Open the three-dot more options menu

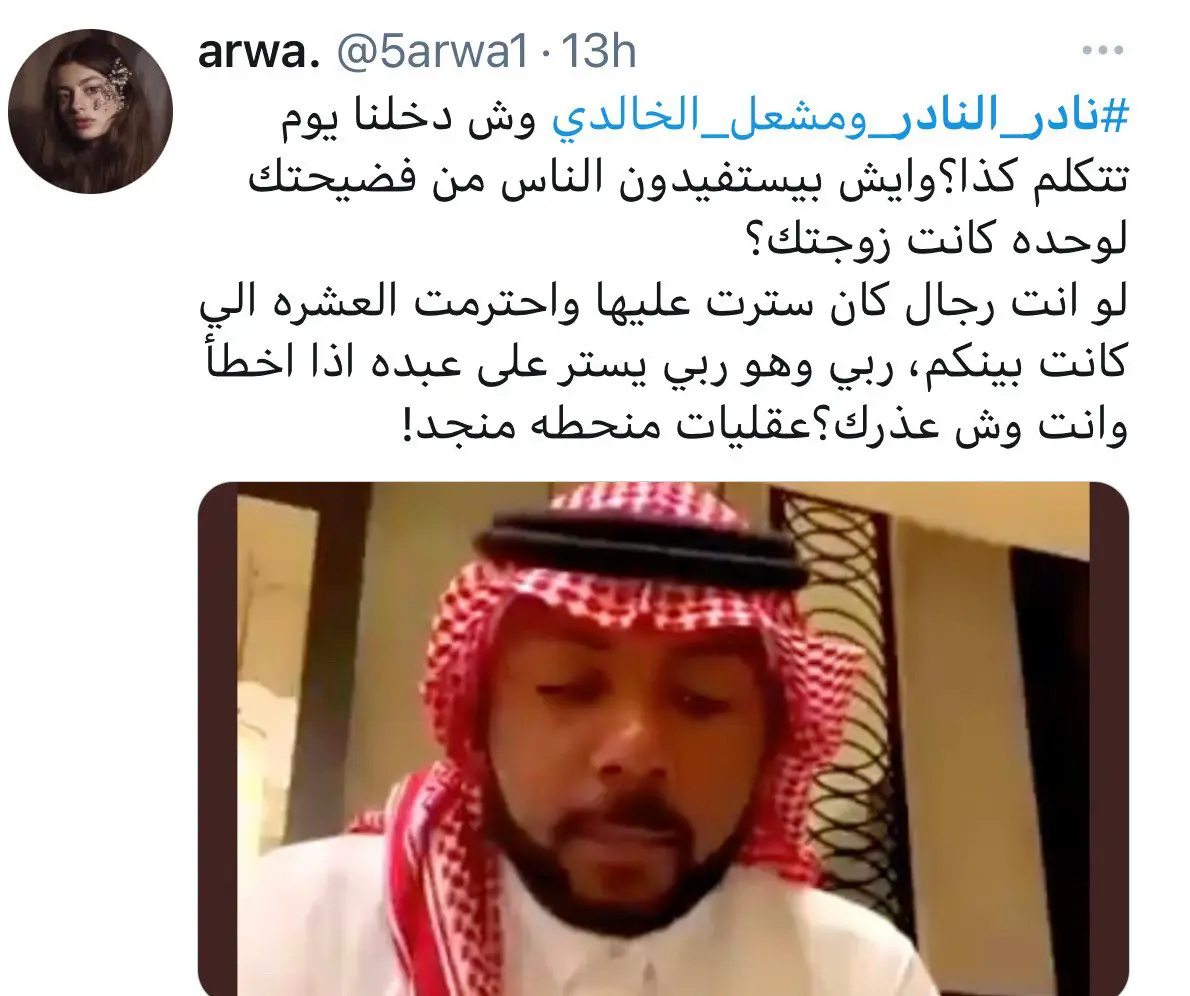click(x=1103, y=51)
